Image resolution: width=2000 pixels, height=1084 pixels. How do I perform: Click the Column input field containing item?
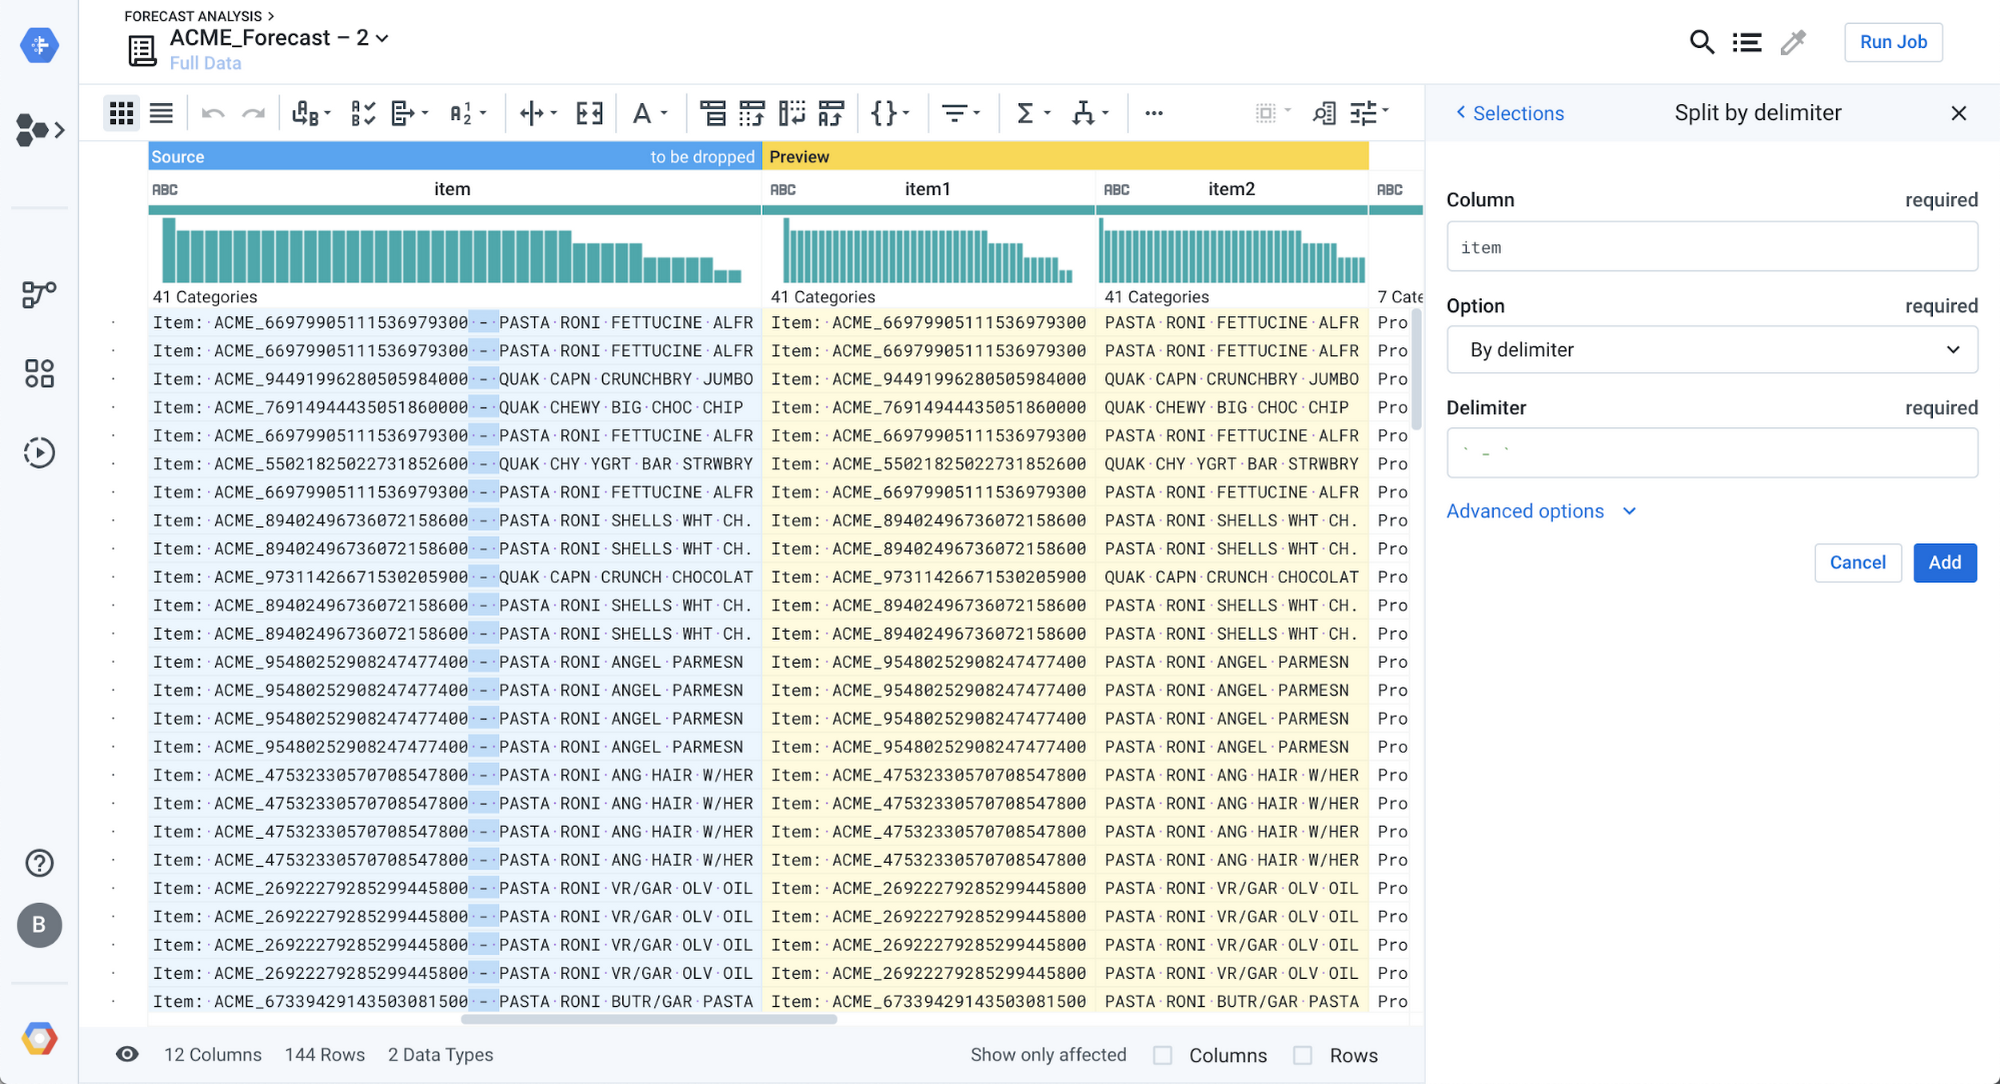[x=1712, y=247]
